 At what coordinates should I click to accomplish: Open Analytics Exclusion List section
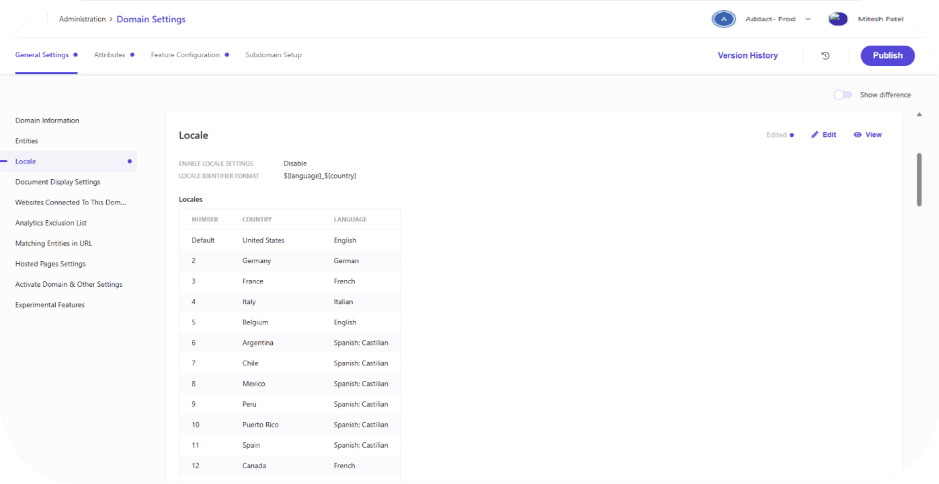tap(51, 223)
